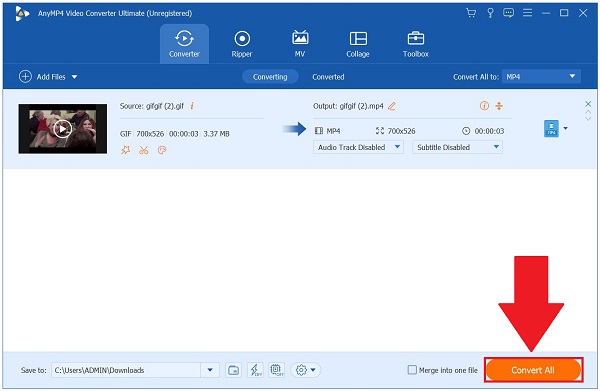600x391 pixels.
Task: Open the Subtitle Disabled dropdown
Action: (x=457, y=147)
